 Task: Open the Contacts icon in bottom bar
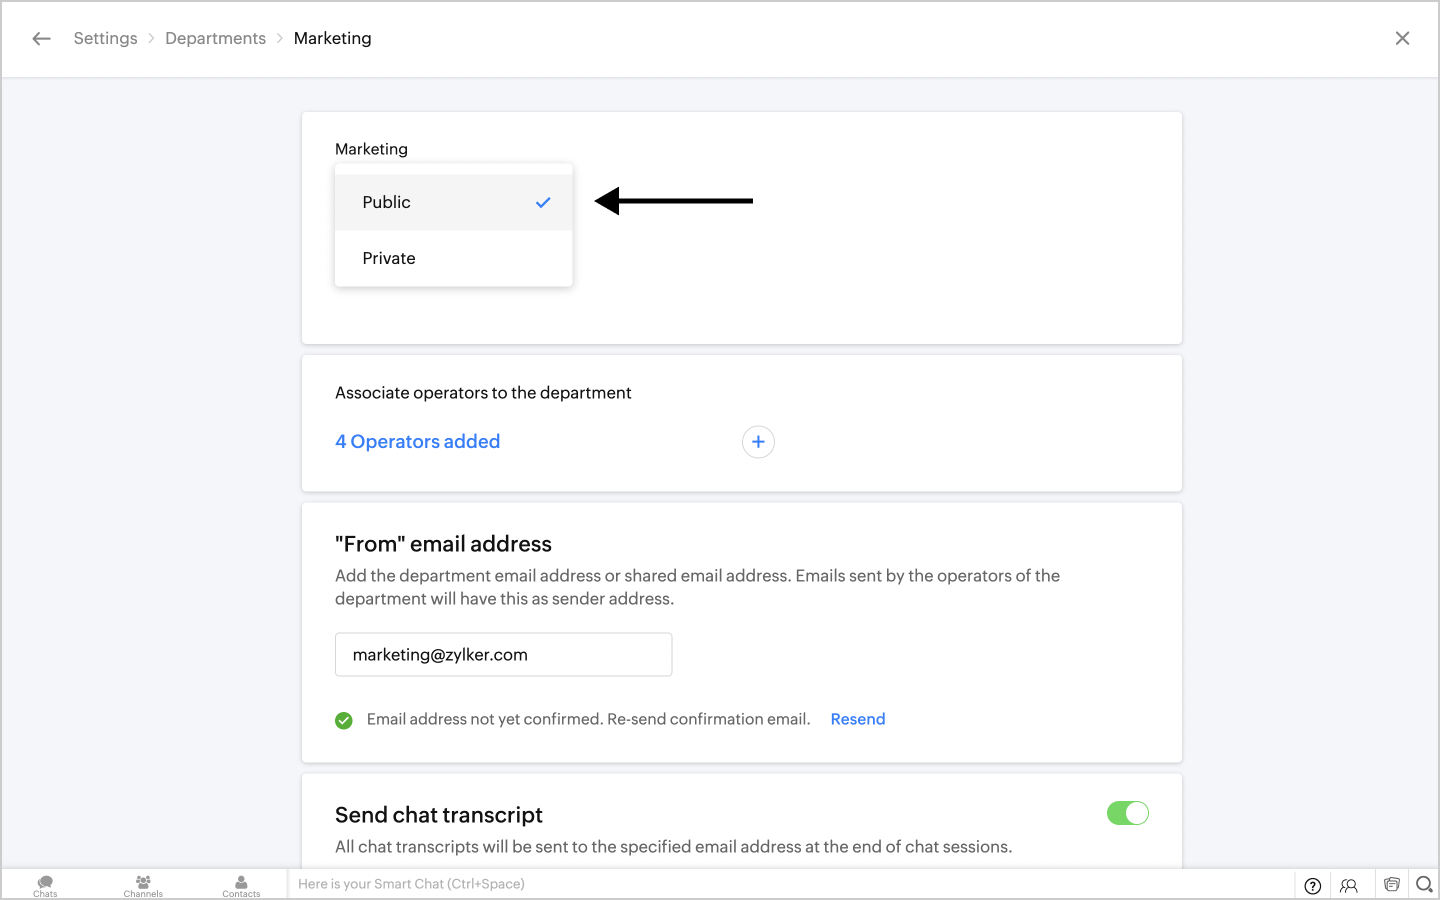click(241, 885)
